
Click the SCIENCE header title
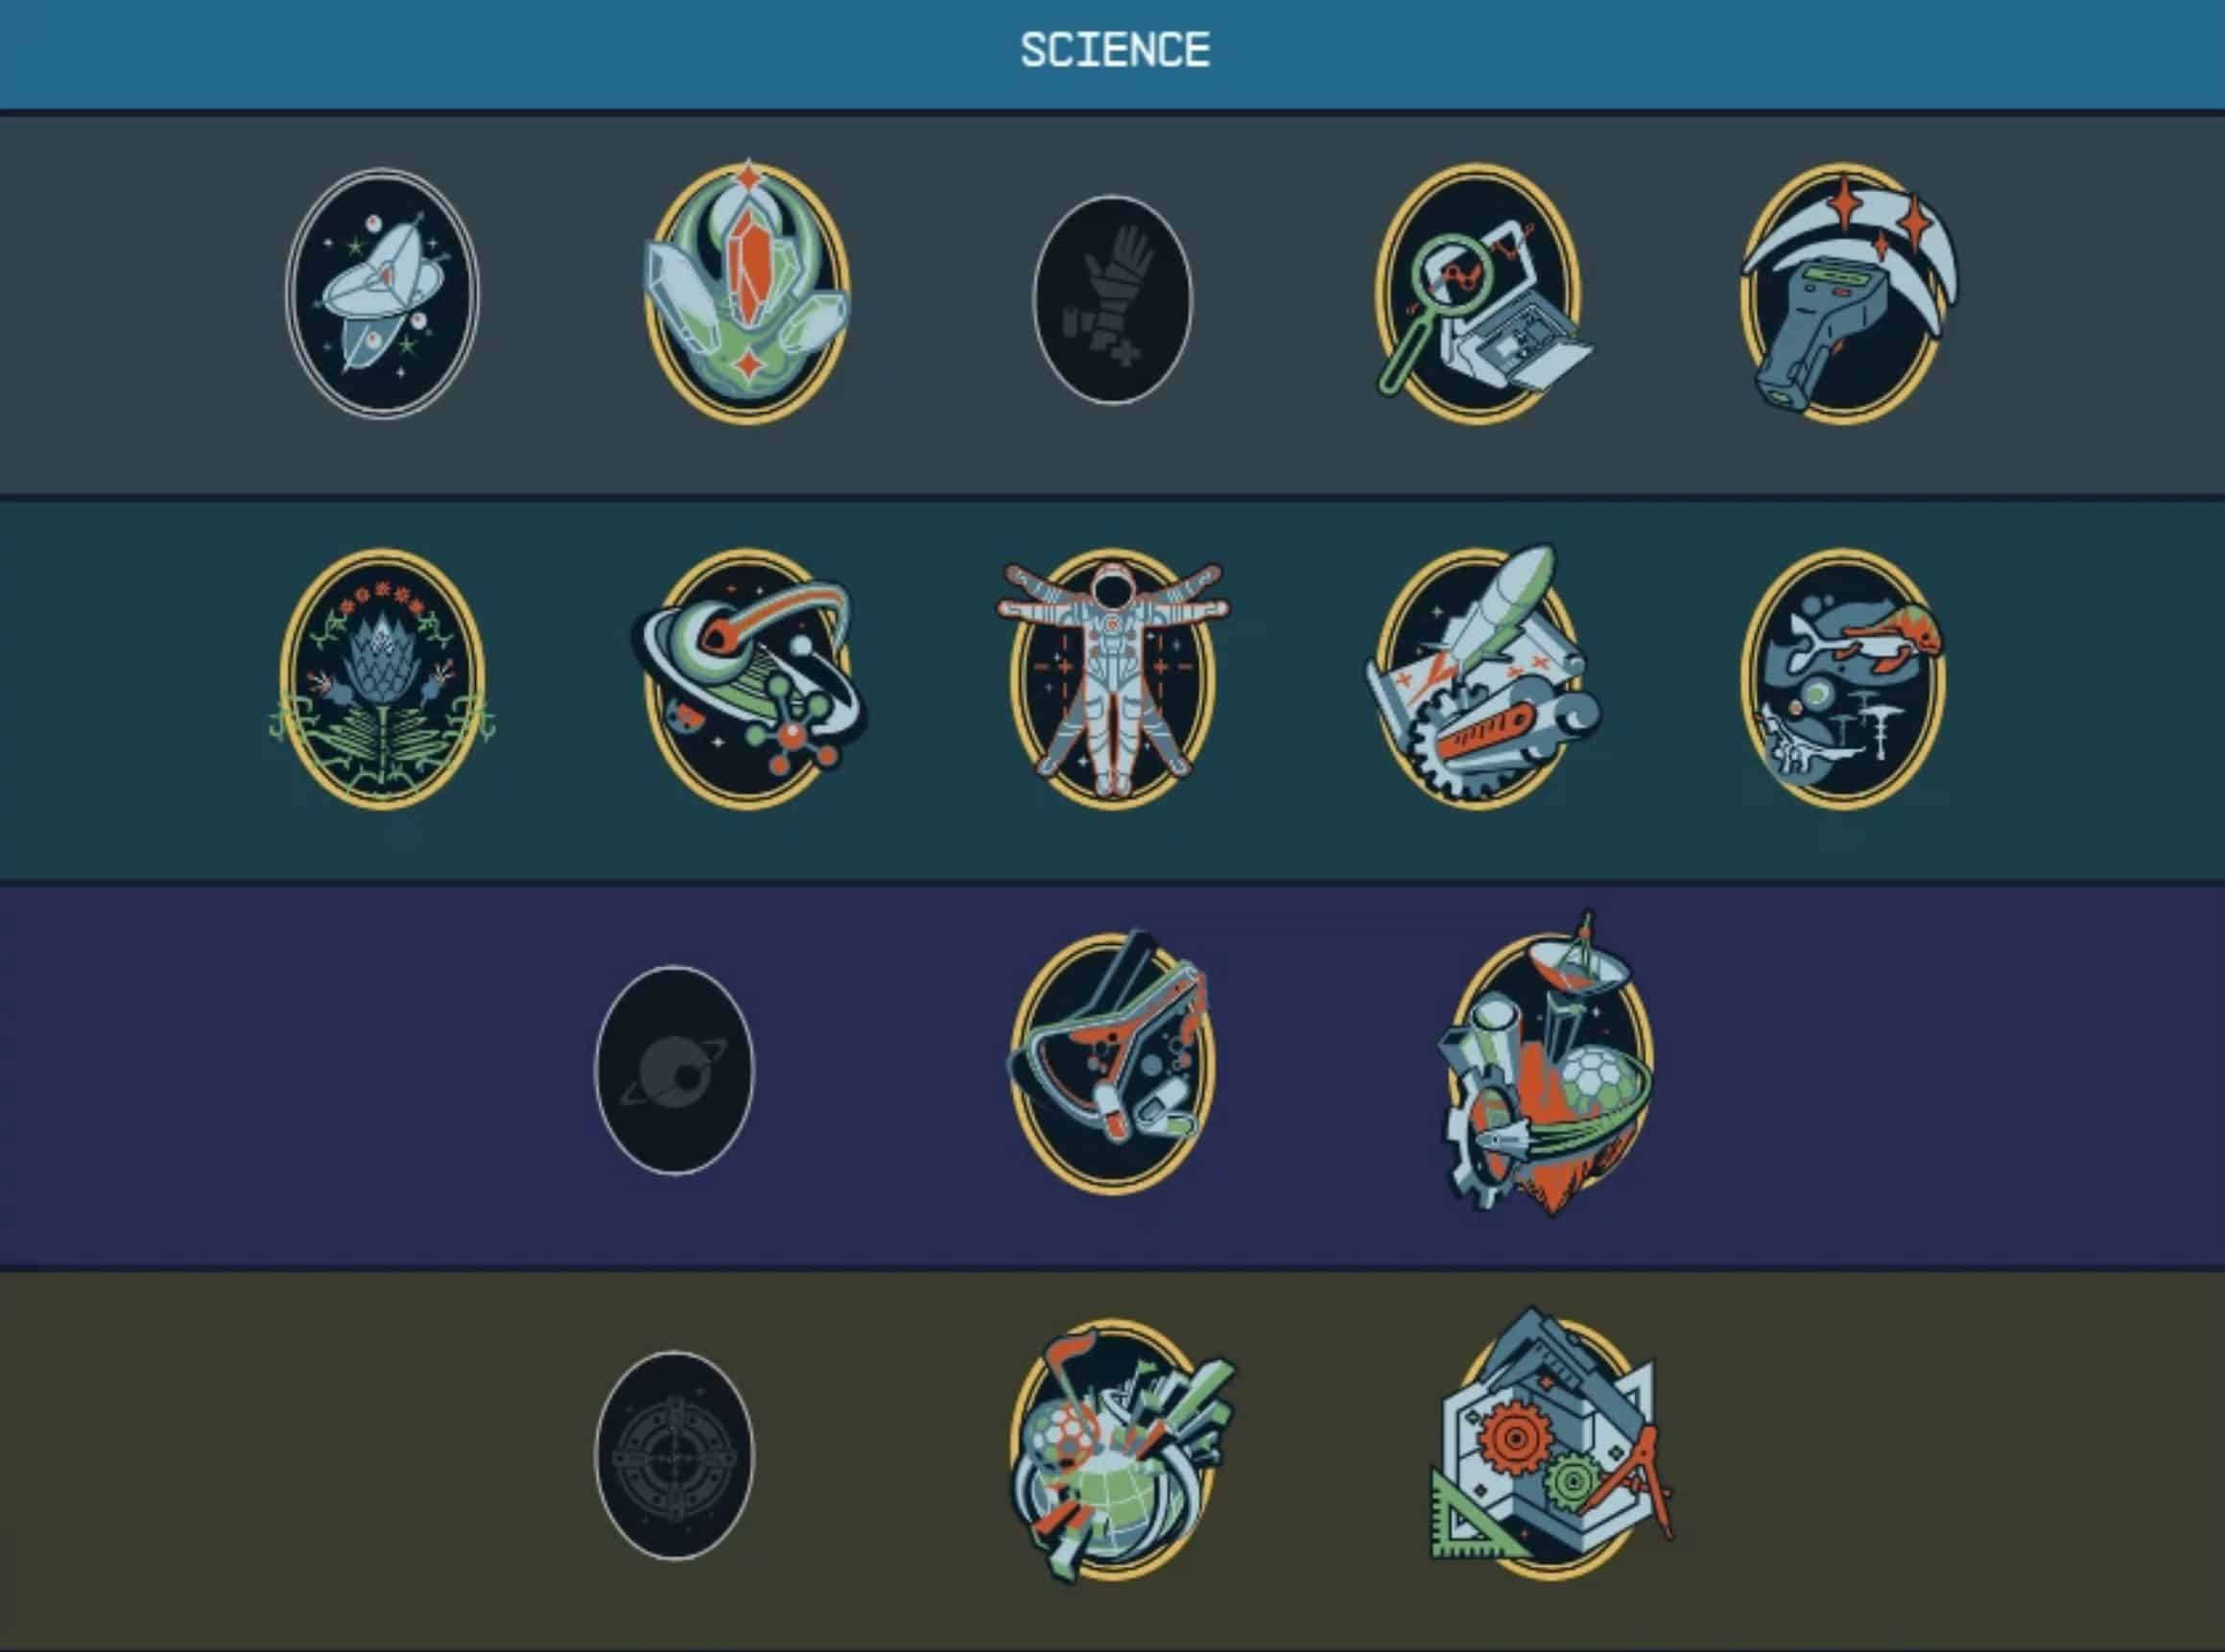[1115, 50]
